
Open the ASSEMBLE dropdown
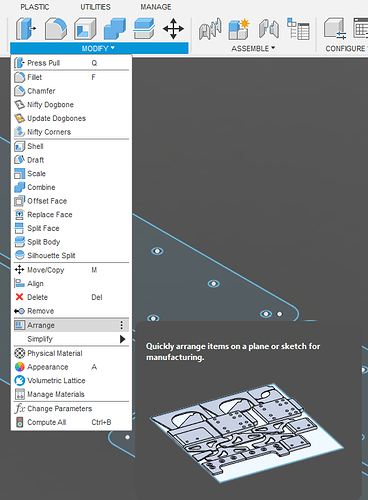tap(253, 48)
